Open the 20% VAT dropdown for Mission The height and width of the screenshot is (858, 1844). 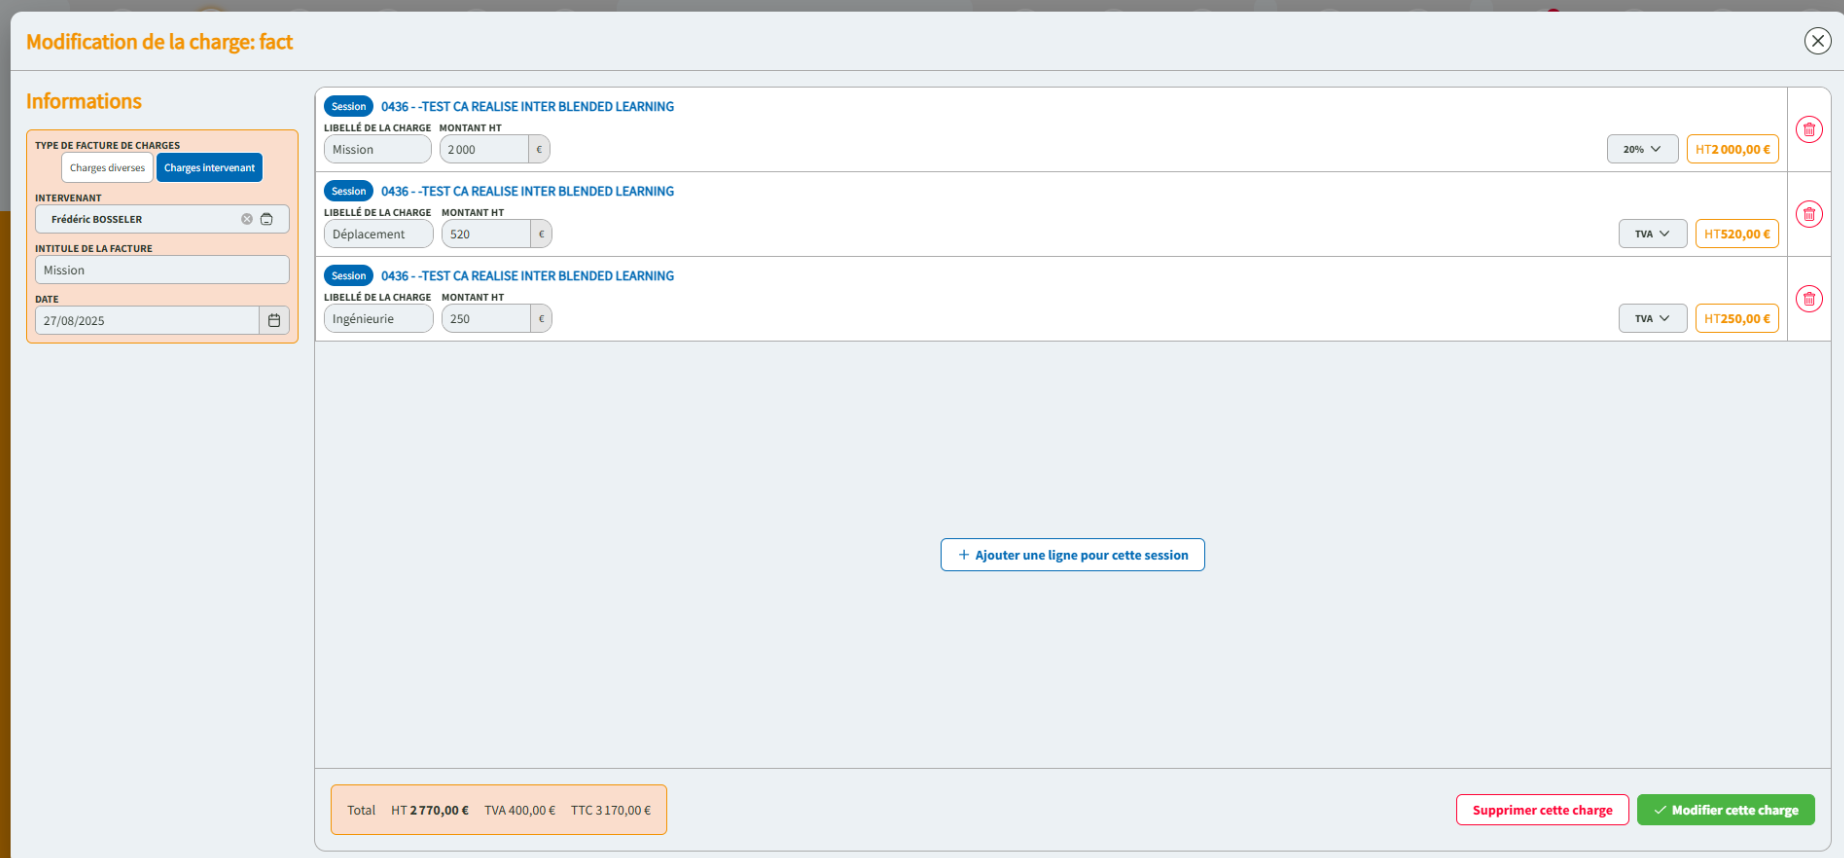click(x=1641, y=149)
